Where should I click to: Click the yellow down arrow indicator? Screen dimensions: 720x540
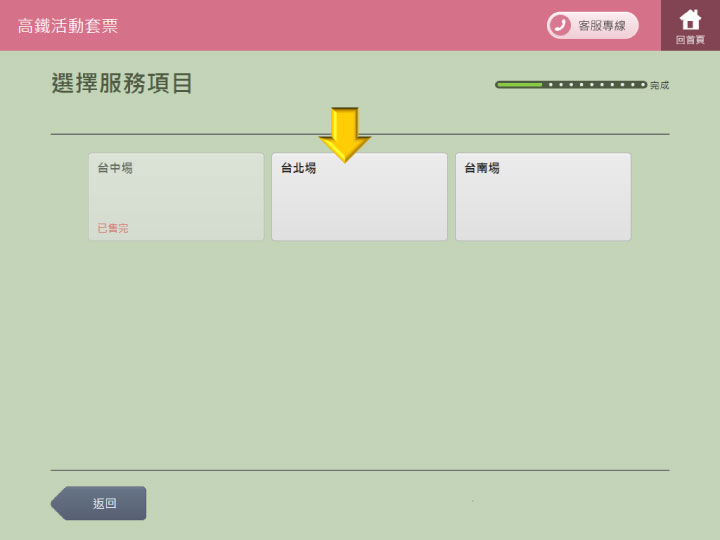pos(345,135)
